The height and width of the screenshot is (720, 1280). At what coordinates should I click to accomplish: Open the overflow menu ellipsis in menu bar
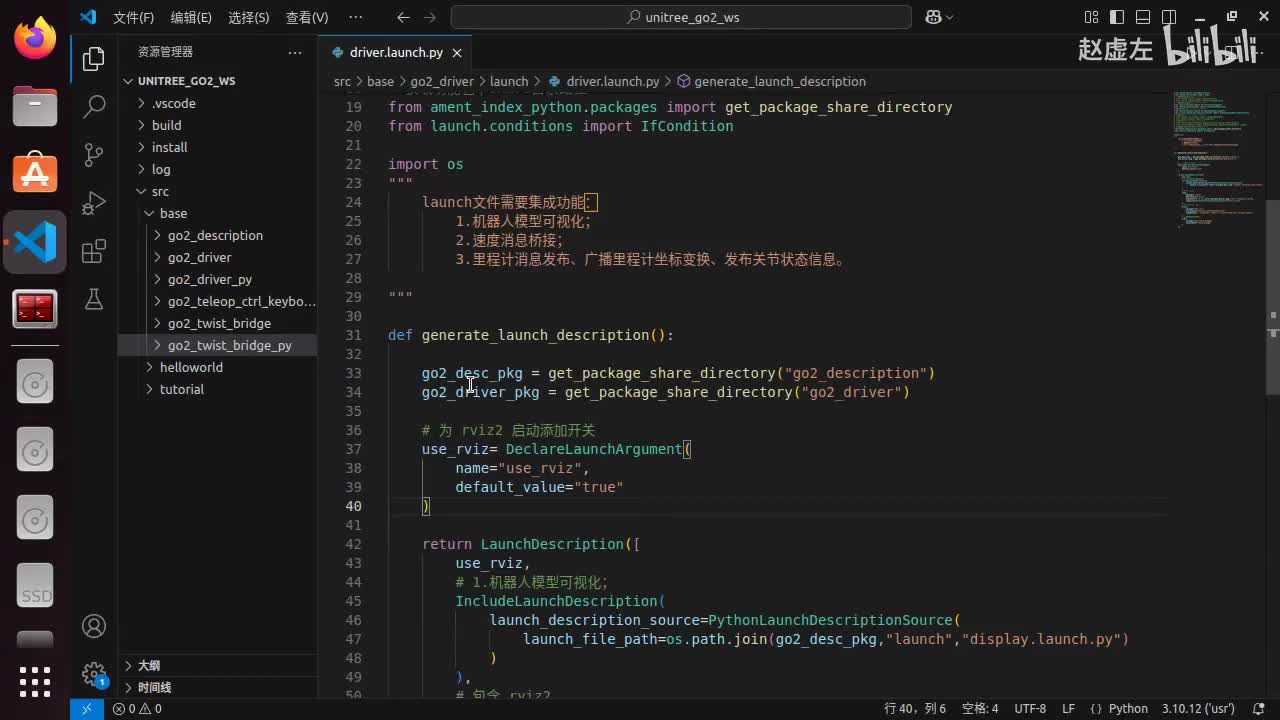(355, 17)
